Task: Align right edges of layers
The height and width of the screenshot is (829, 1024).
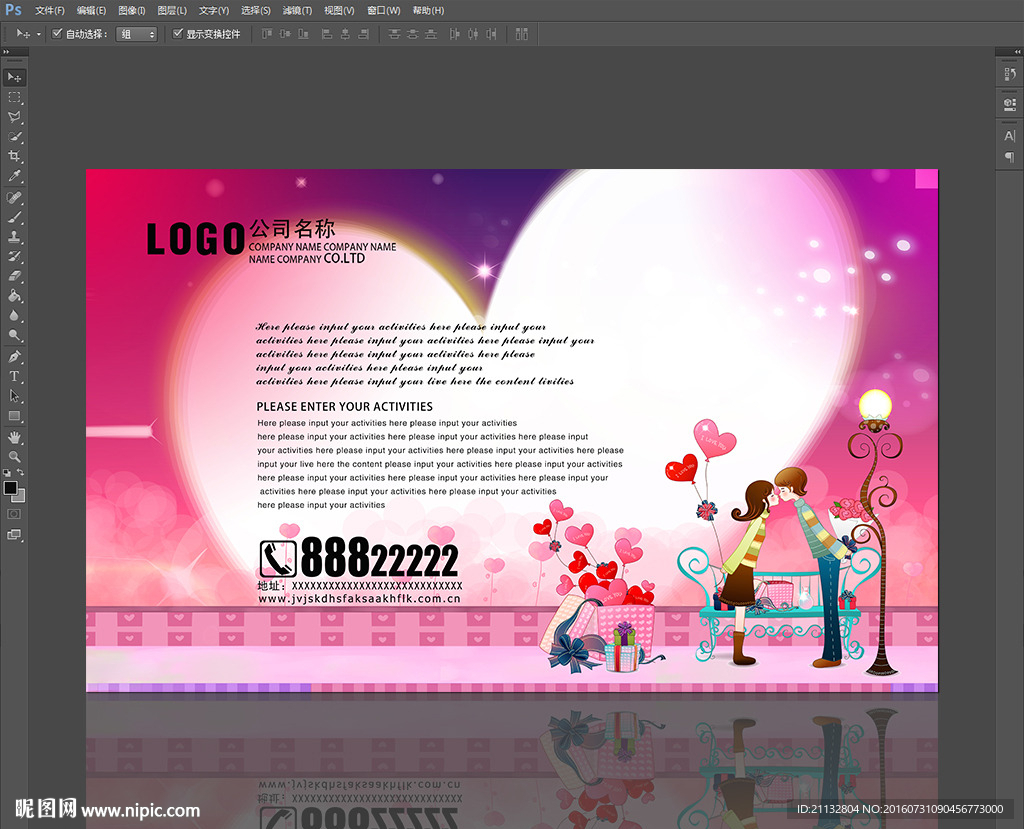Action: (364, 33)
